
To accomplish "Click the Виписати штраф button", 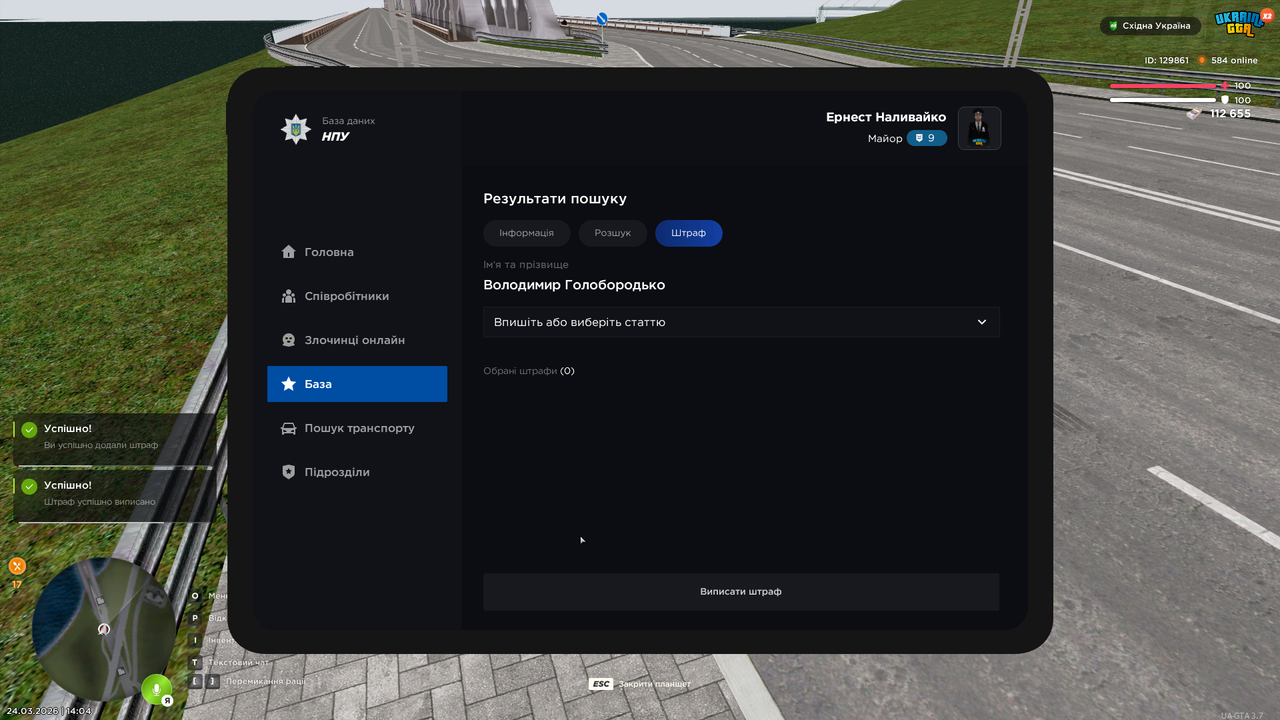I will click(741, 592).
